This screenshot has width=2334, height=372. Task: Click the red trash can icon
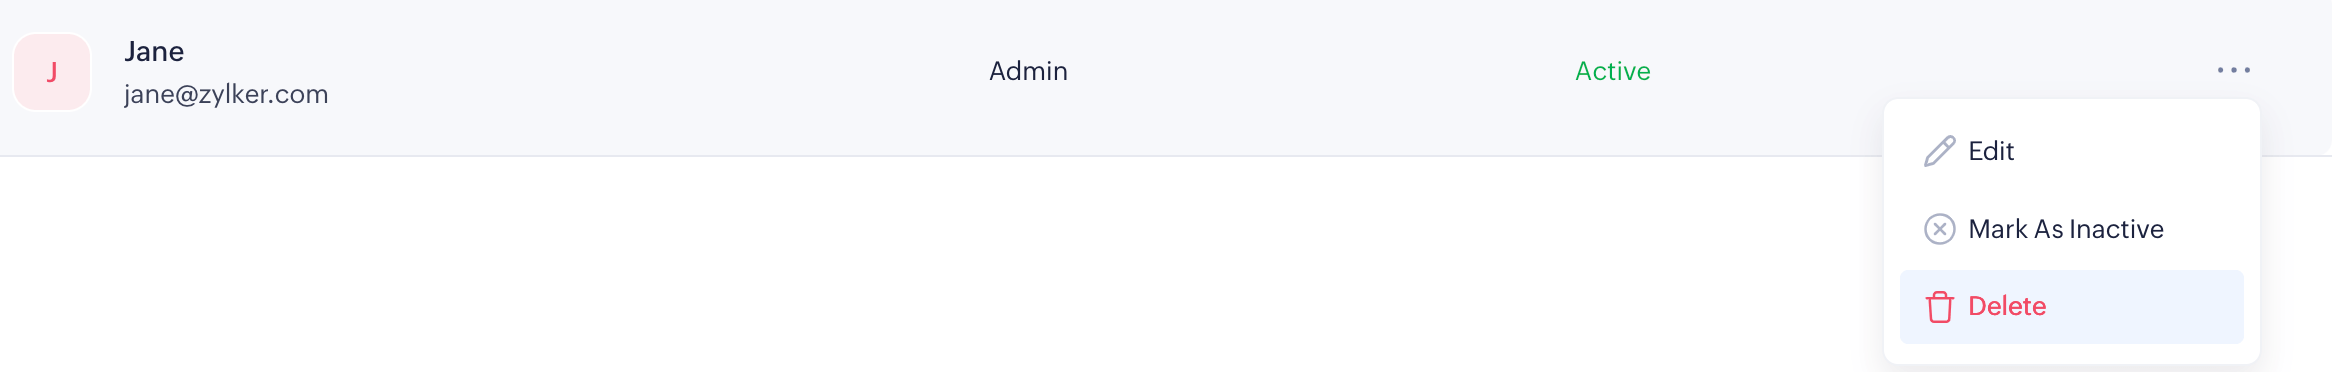click(x=1939, y=307)
